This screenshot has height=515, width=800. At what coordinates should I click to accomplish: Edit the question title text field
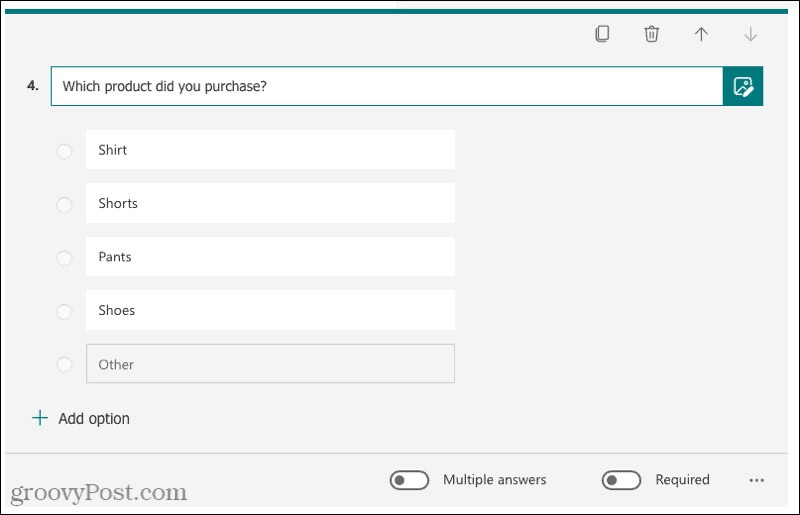[386, 86]
